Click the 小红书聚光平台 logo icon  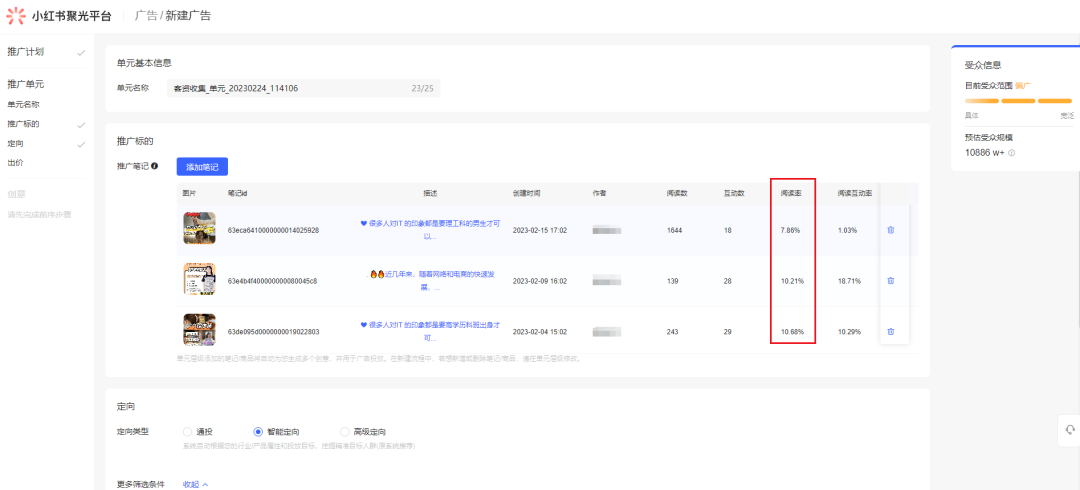coord(15,15)
